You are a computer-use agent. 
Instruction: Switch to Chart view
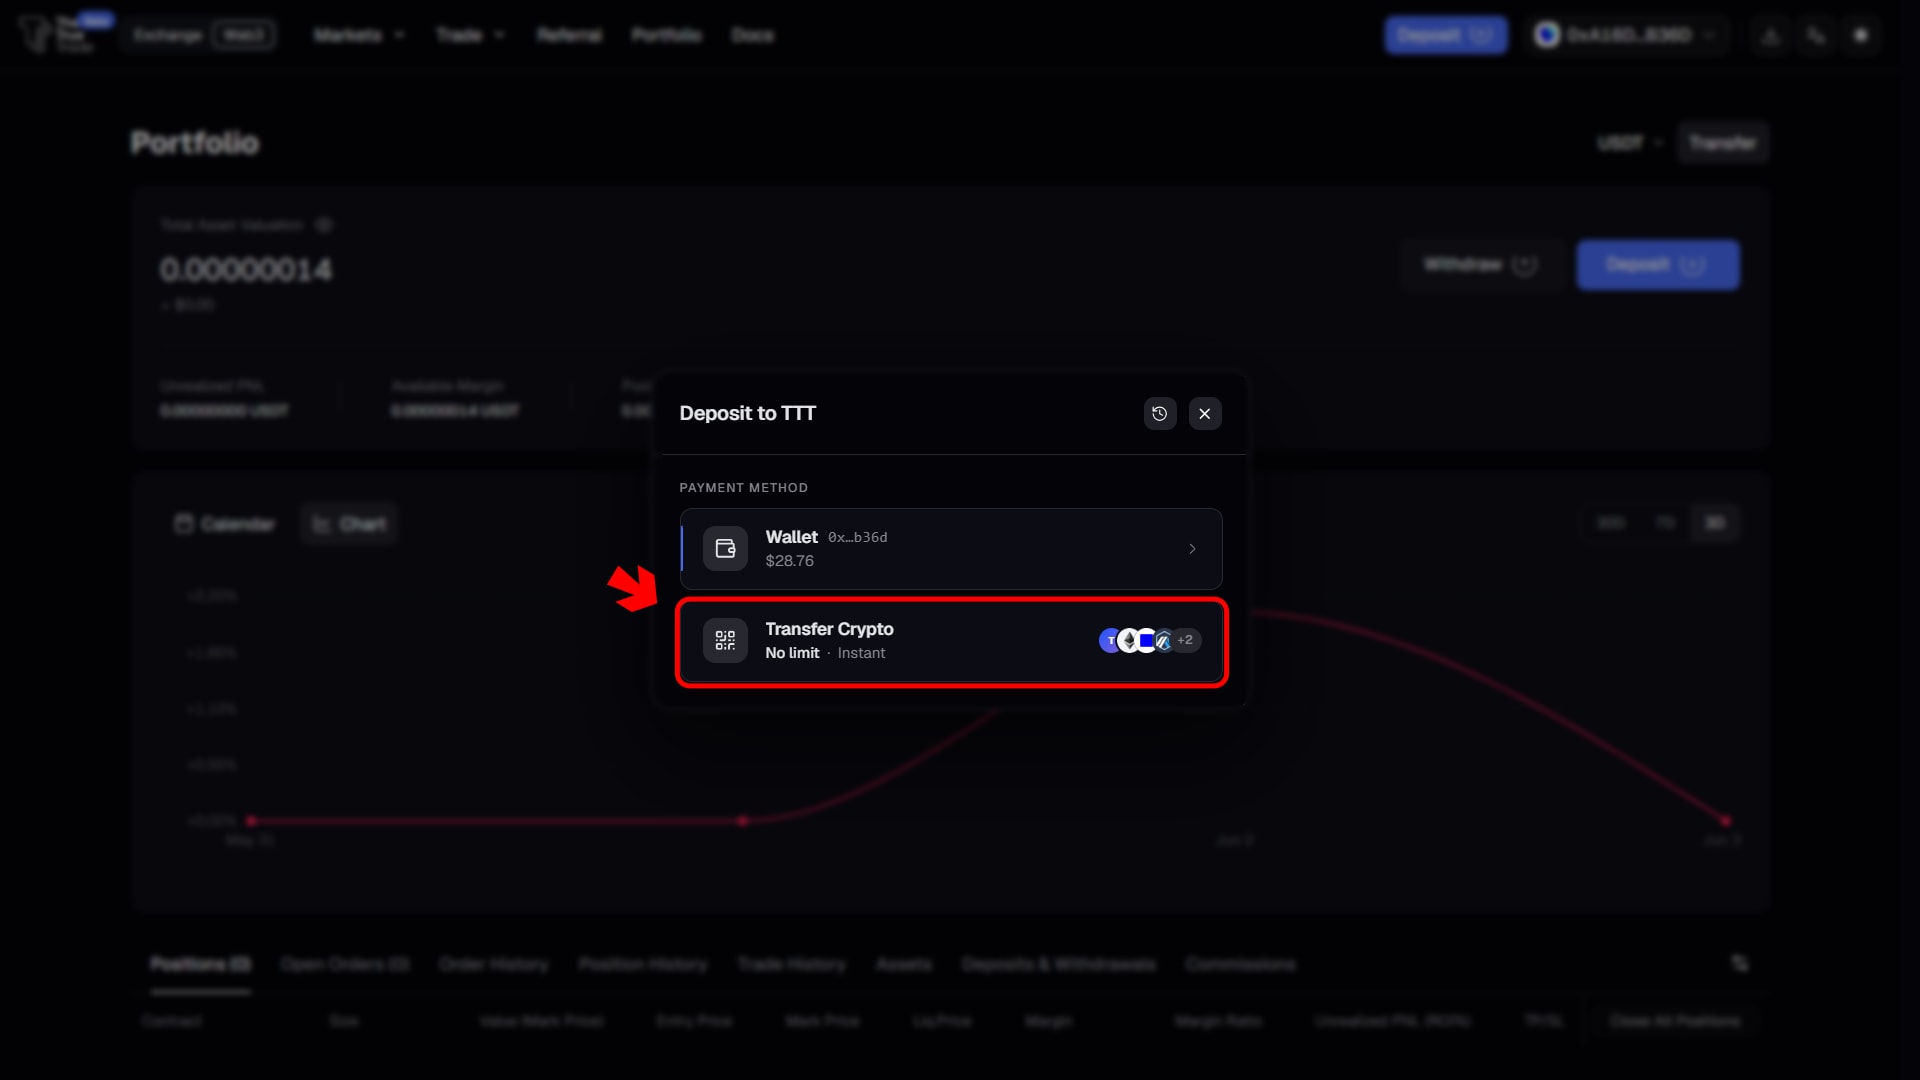tap(349, 524)
